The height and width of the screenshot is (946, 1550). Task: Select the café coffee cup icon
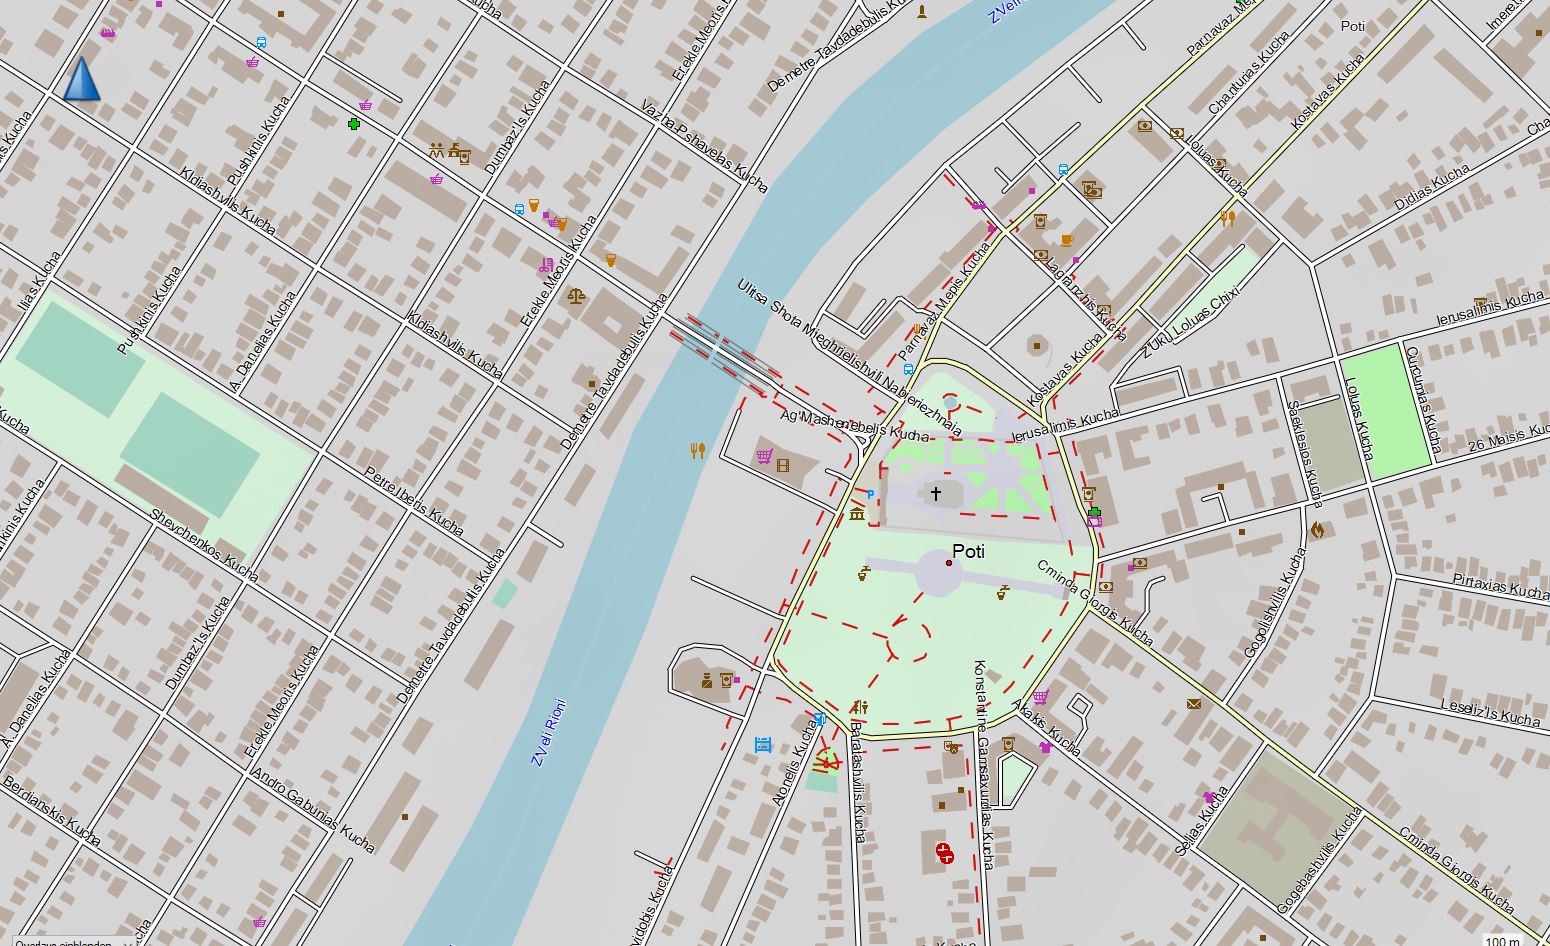tap(1066, 240)
